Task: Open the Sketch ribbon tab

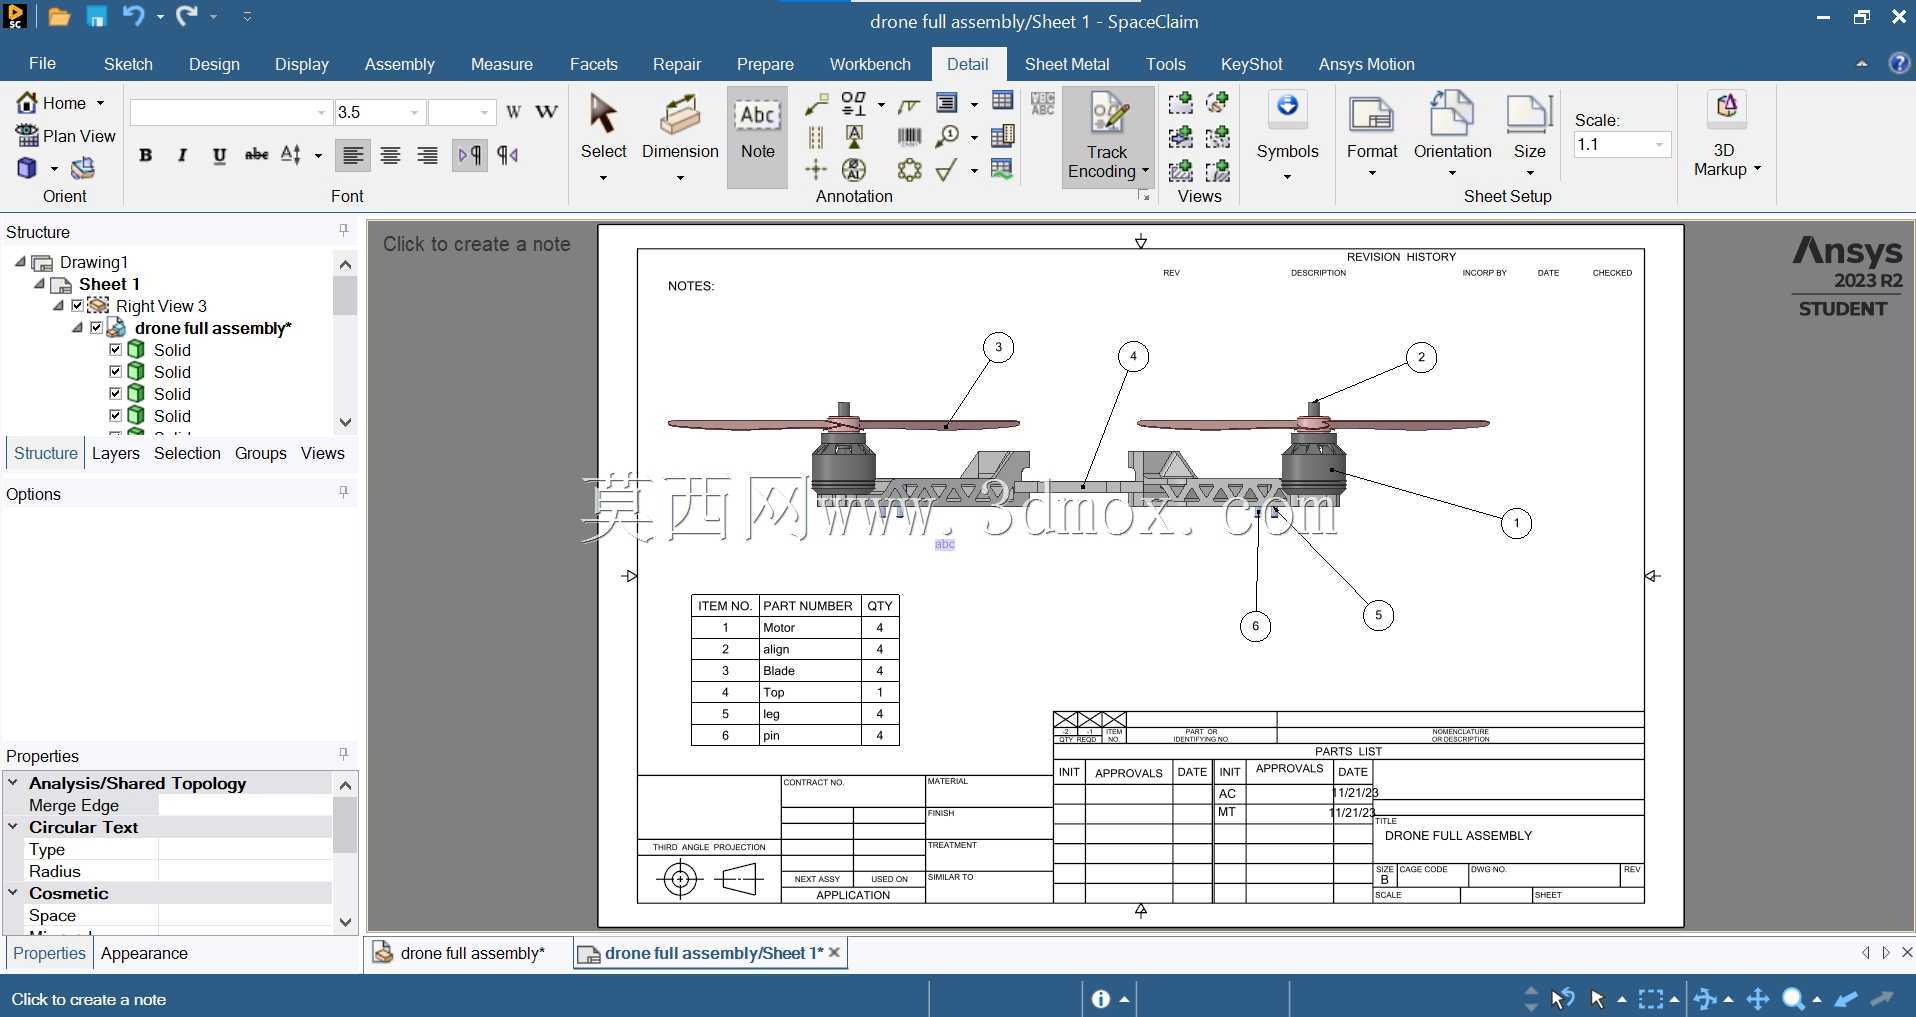Action: click(128, 64)
